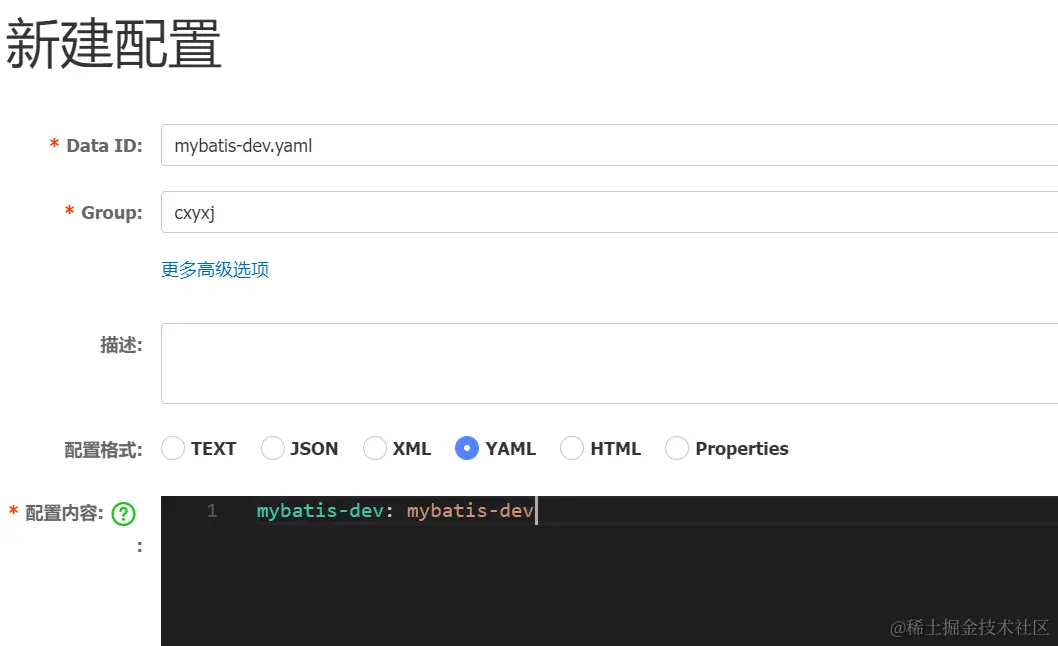Focus the Data ID input field
1058x646 pixels.
[x=609, y=145]
